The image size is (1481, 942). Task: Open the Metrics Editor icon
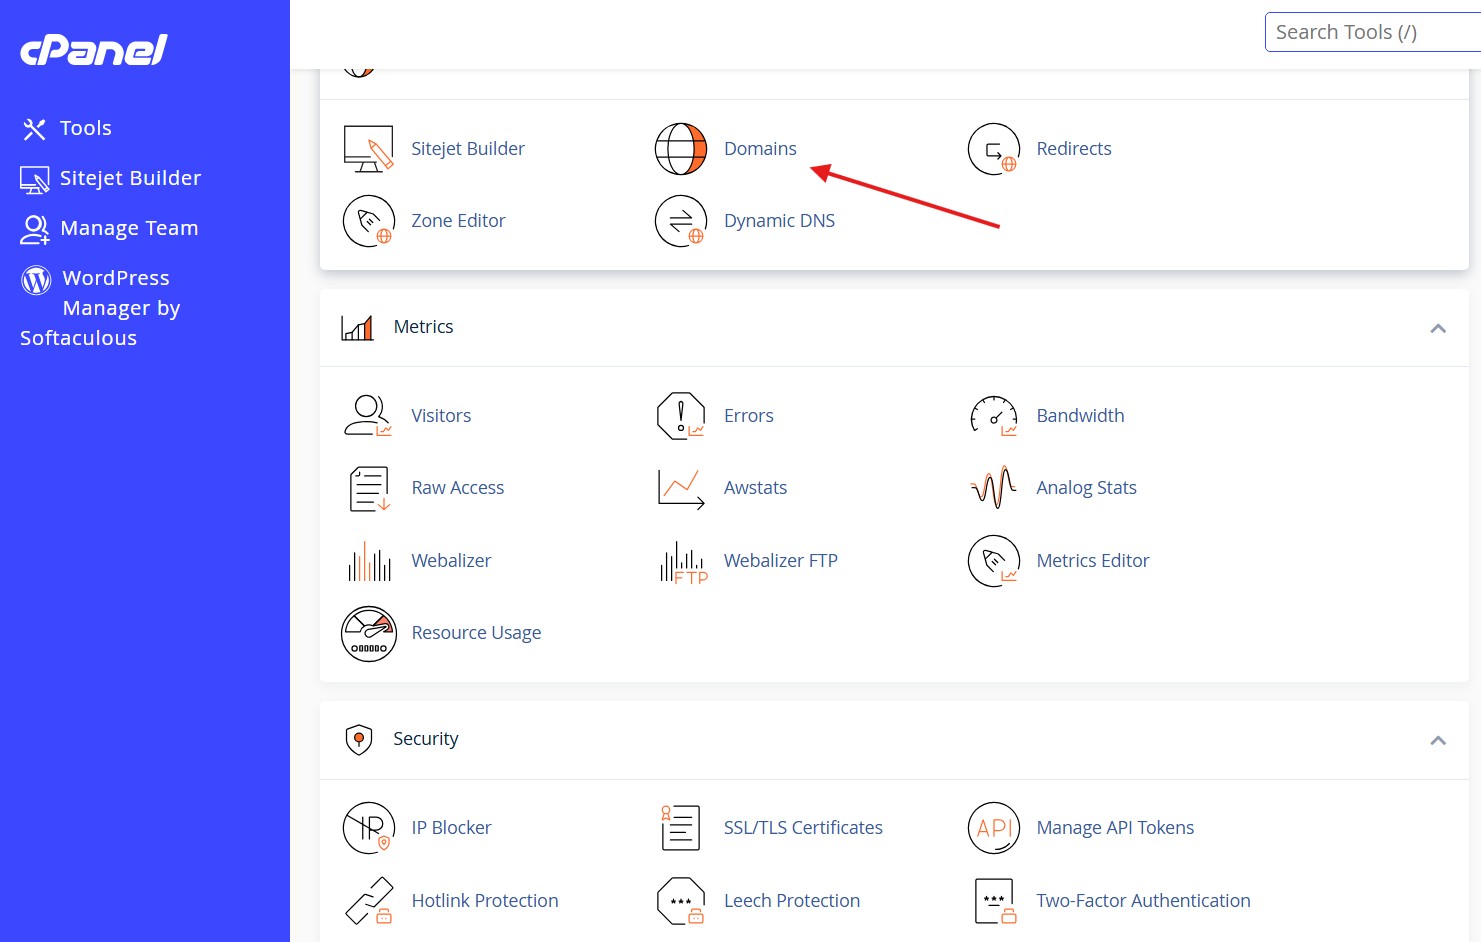tap(994, 561)
